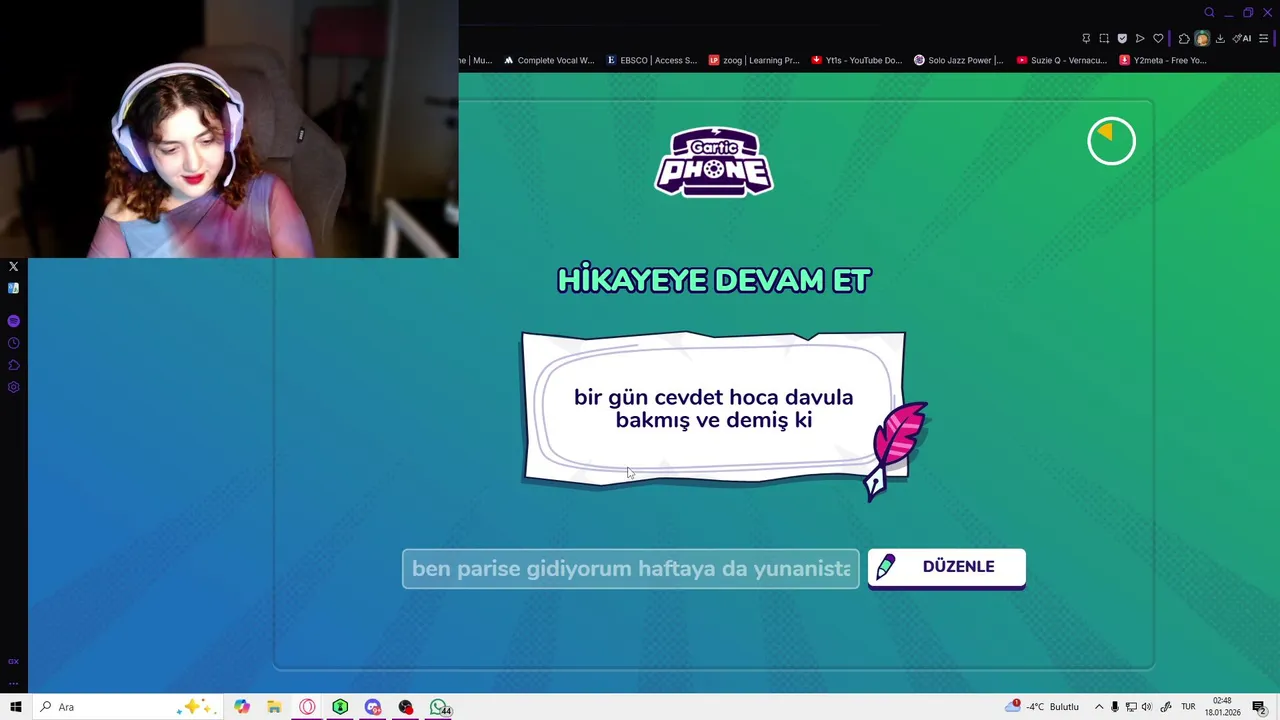Click the network icon in the system tray
This screenshot has height=720, width=1280.
pos(1131,707)
